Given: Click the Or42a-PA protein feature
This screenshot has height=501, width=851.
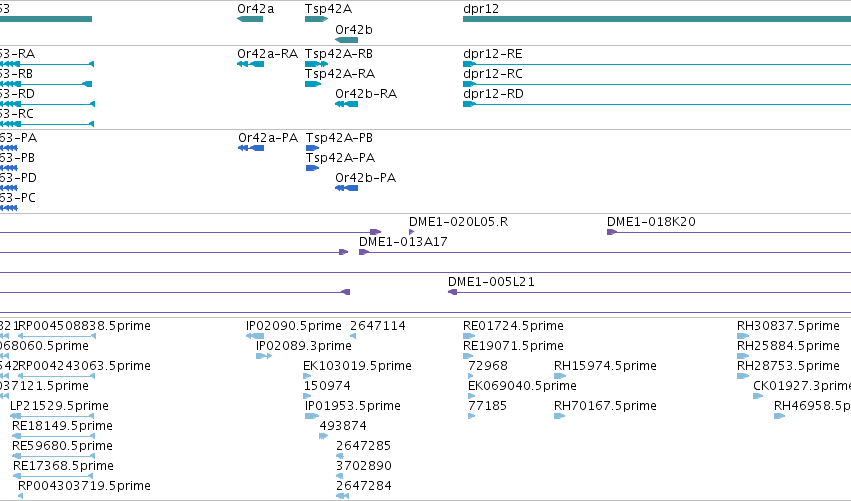Looking at the screenshot, I should coord(251,148).
